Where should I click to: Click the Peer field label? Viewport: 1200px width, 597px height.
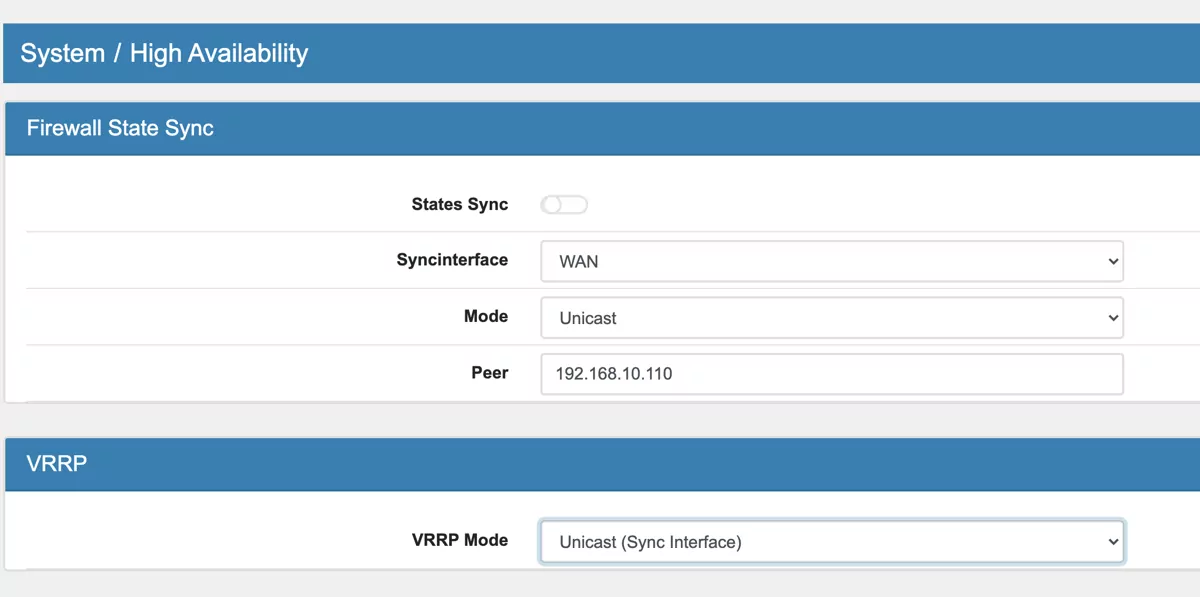point(489,372)
